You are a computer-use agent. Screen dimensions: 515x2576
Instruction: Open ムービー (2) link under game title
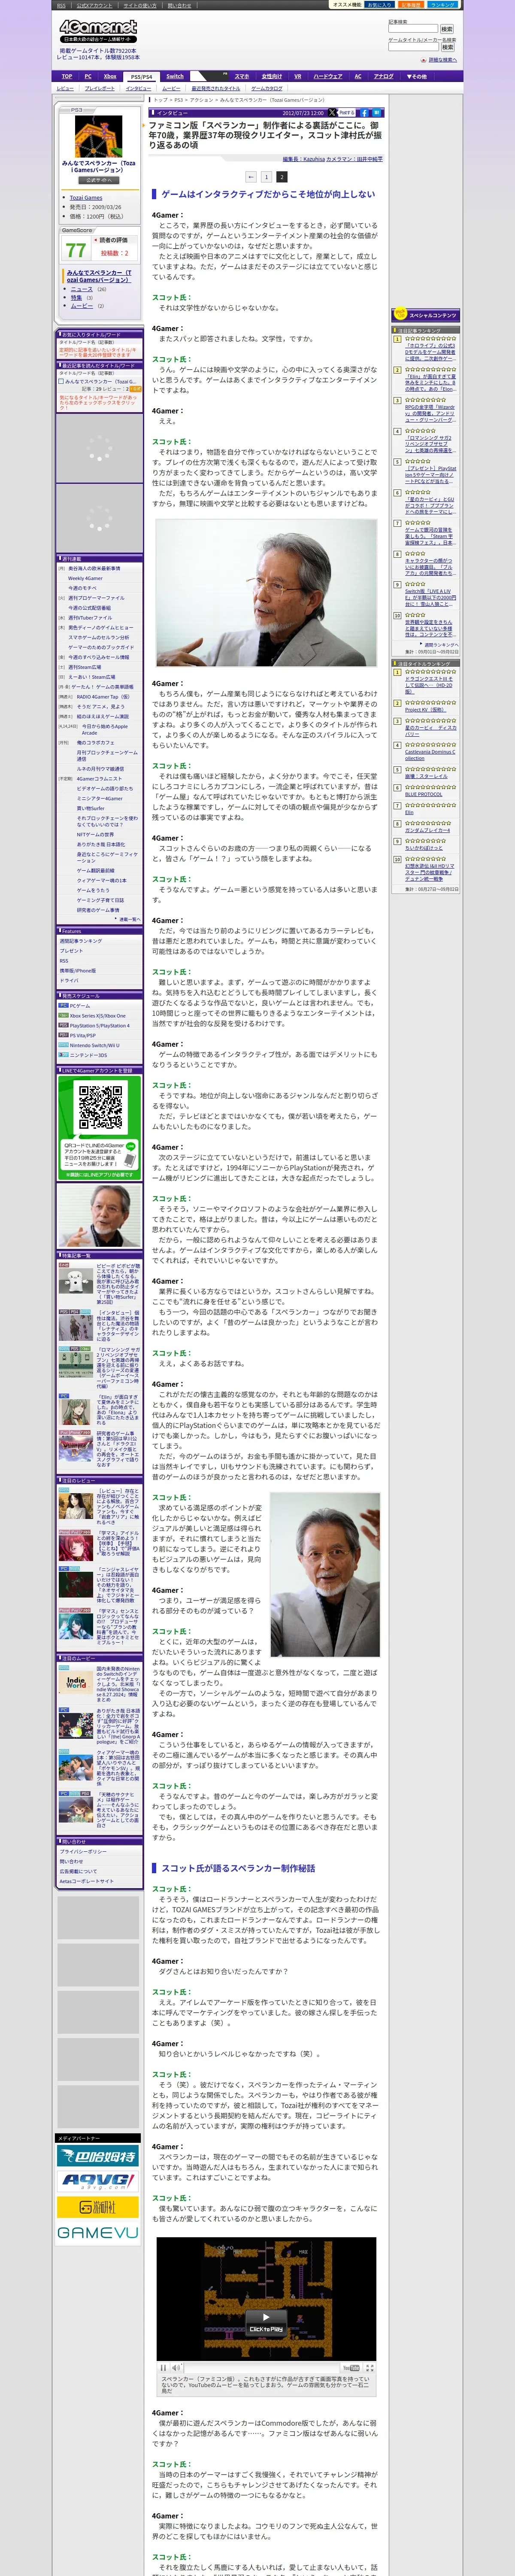(81, 306)
